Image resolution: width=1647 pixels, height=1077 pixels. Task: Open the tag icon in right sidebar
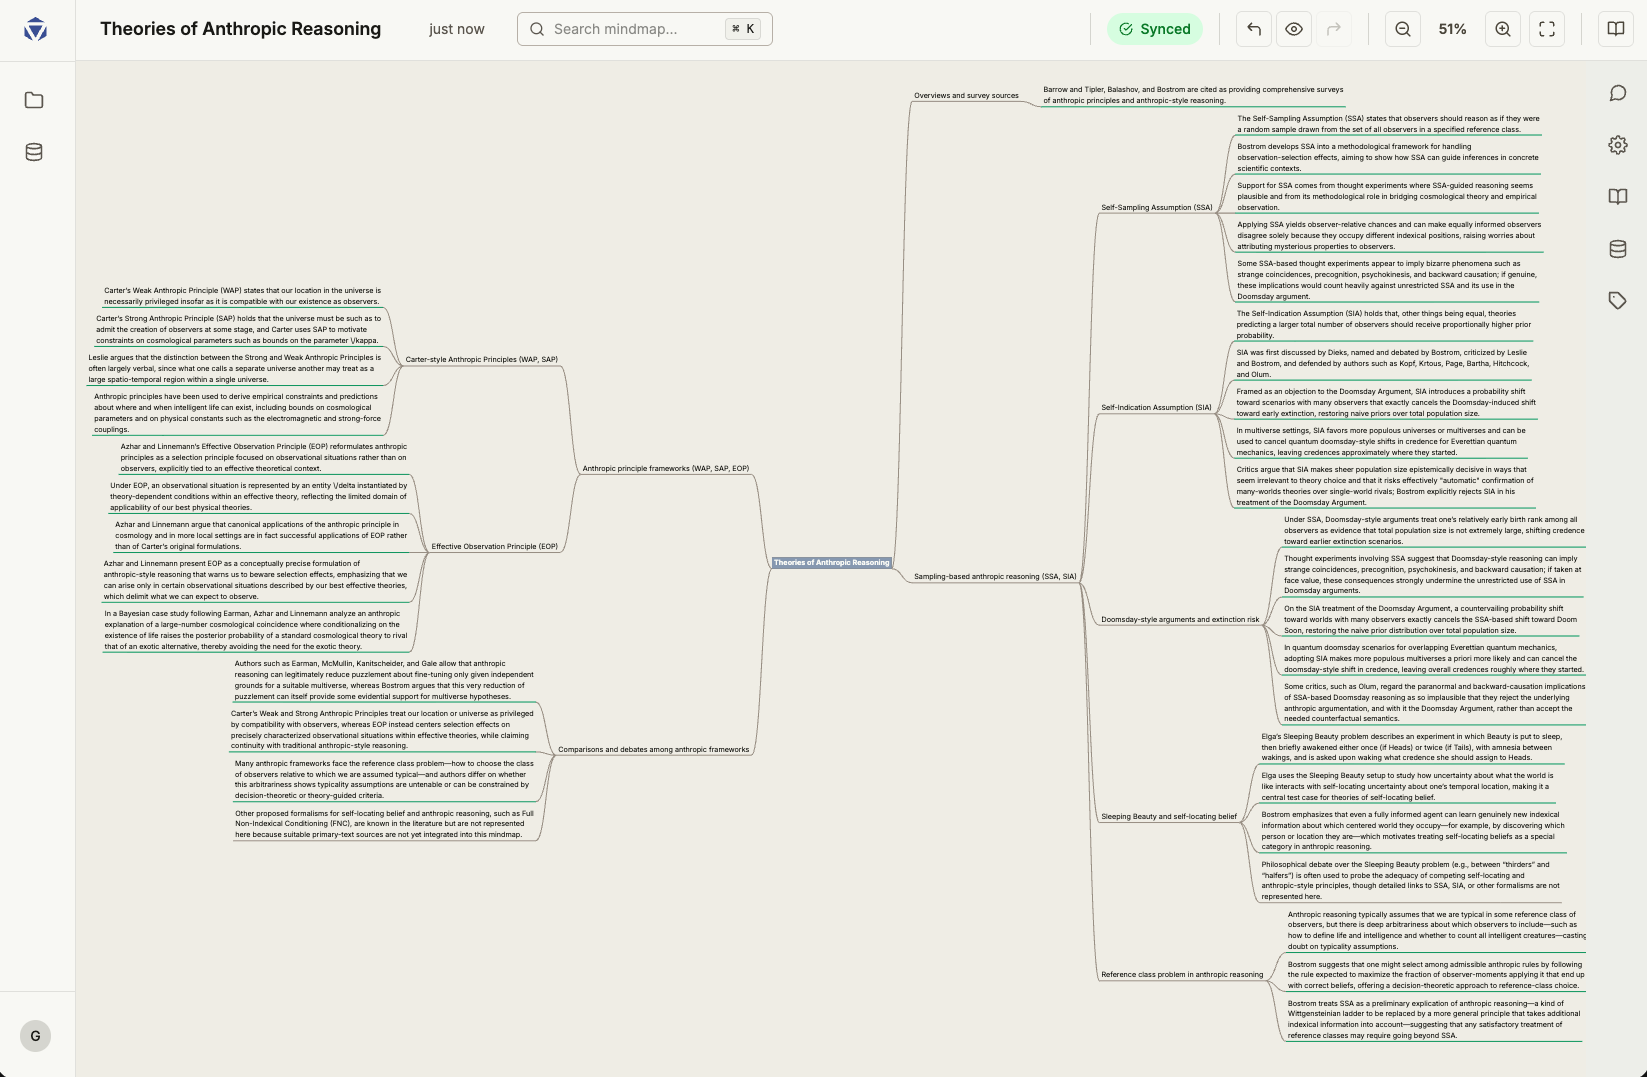coord(1618,301)
